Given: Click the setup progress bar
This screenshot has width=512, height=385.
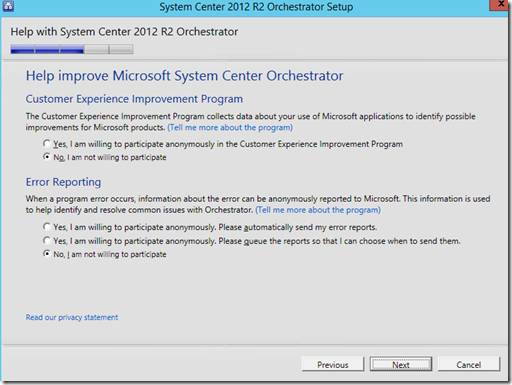Looking at the screenshot, I should [72, 49].
